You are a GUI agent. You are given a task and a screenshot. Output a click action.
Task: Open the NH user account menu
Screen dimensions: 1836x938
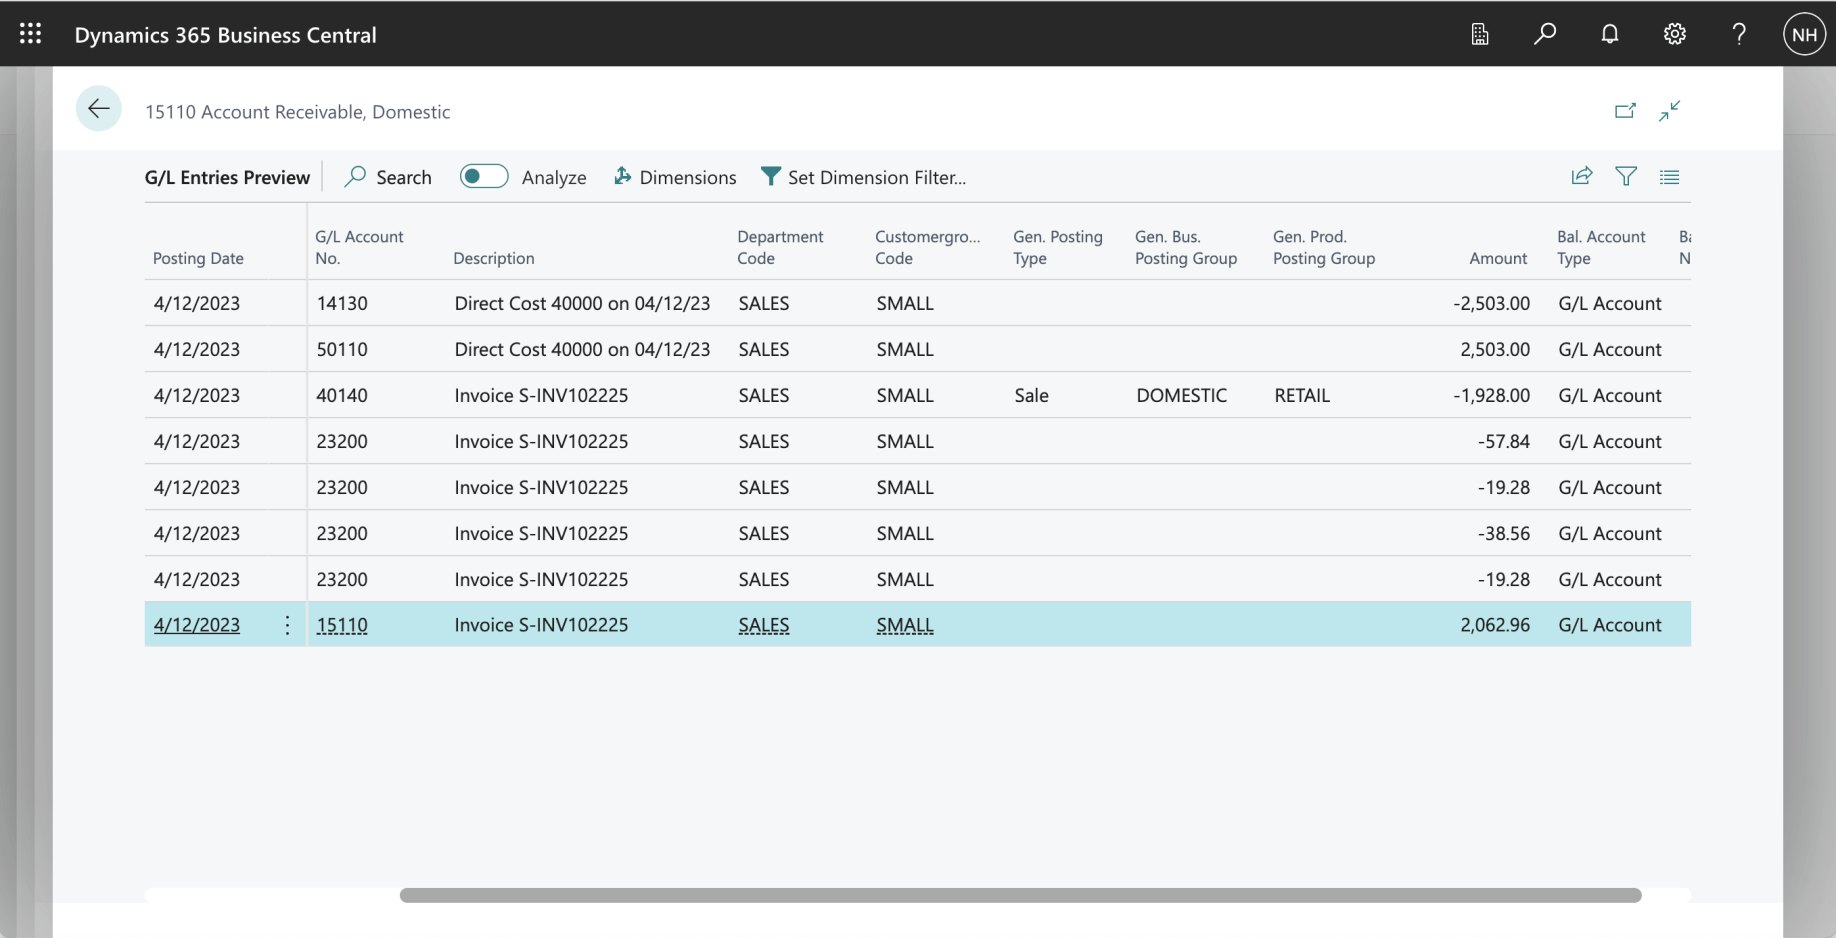(x=1804, y=34)
